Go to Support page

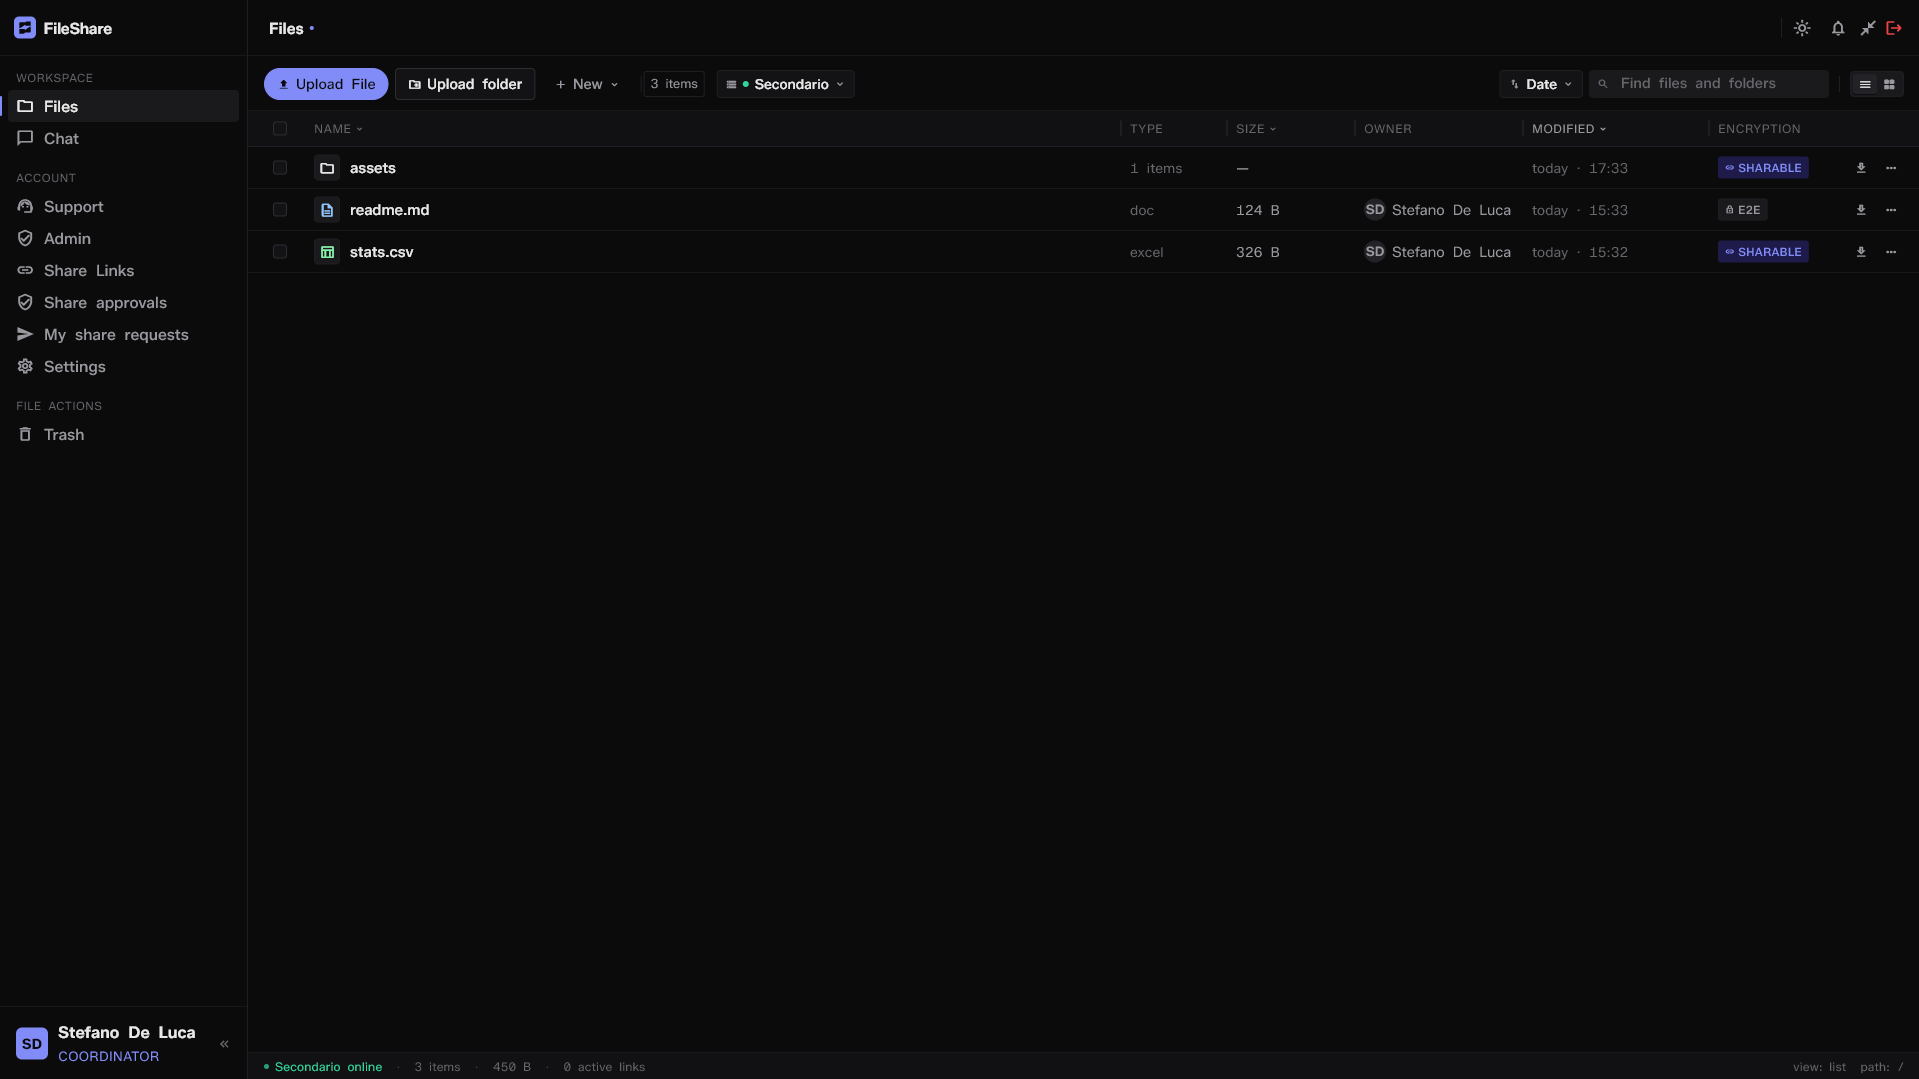point(123,206)
